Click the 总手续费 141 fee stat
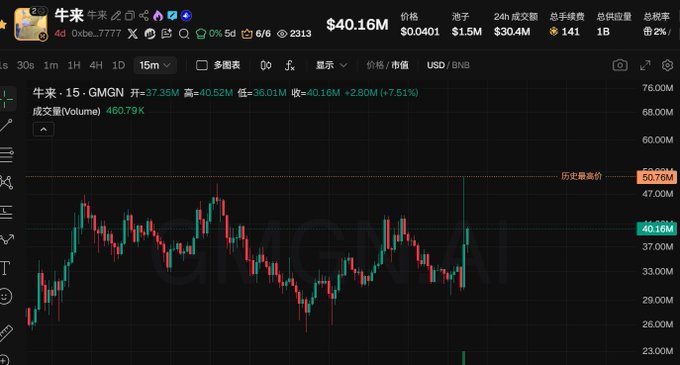This screenshot has height=365, width=680. (x=567, y=24)
